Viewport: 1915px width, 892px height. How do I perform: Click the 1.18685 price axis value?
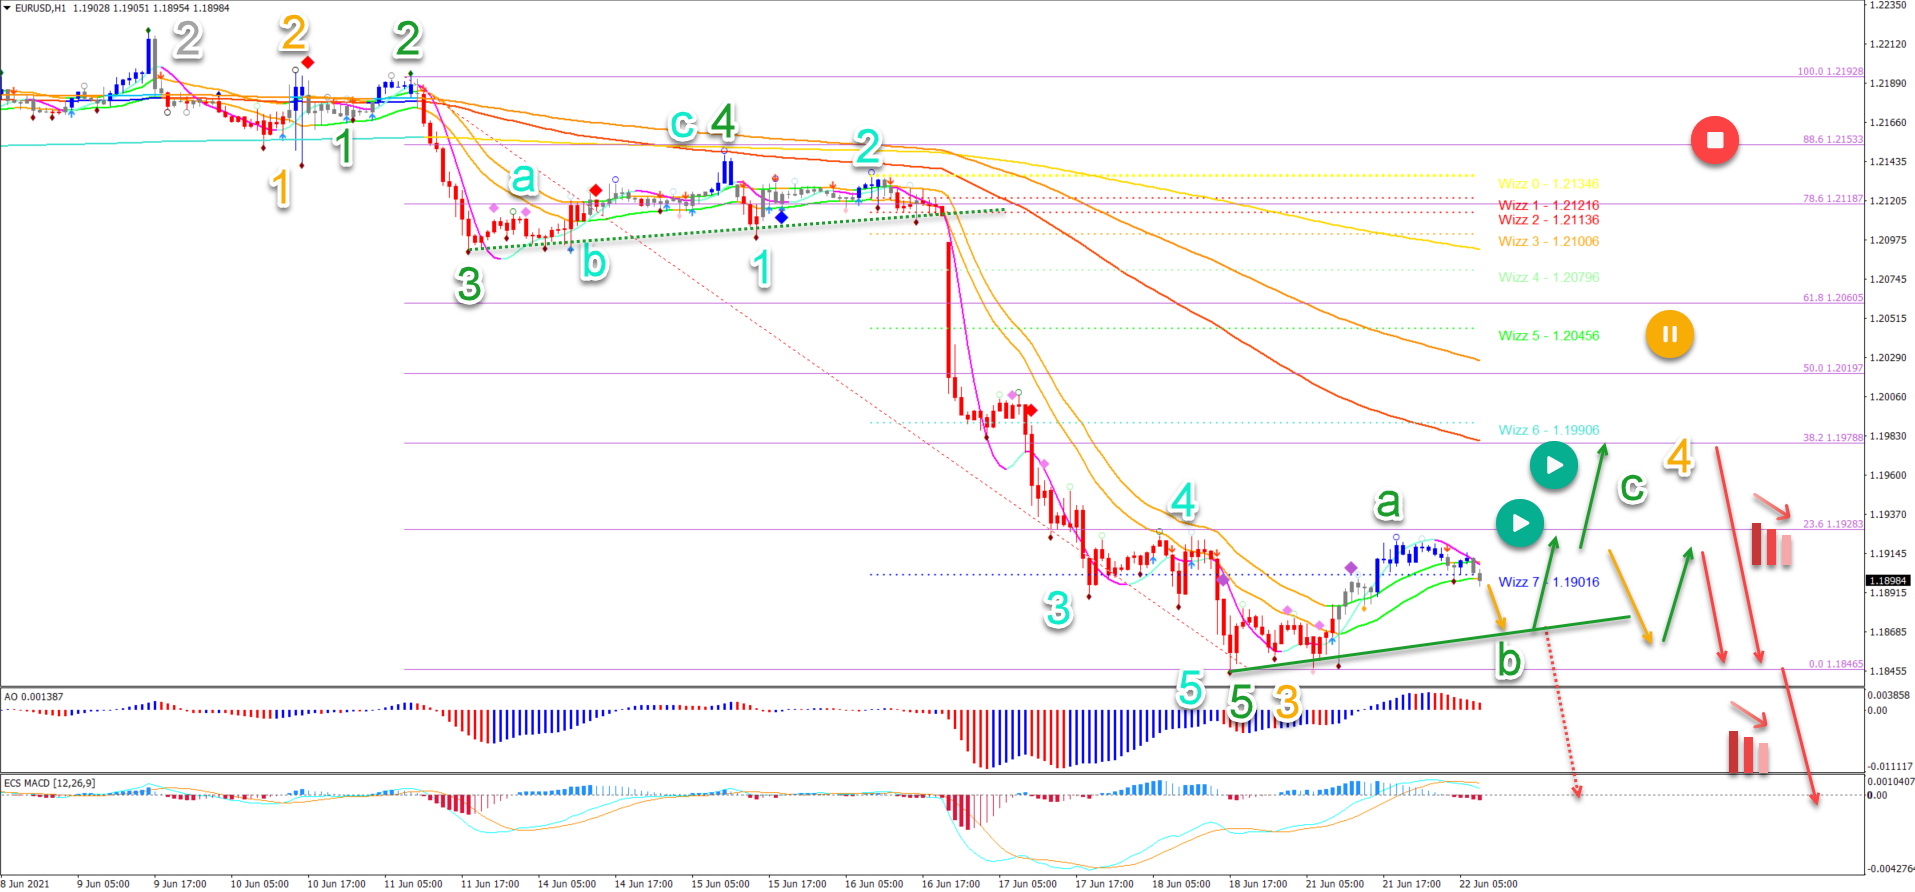click(1888, 633)
